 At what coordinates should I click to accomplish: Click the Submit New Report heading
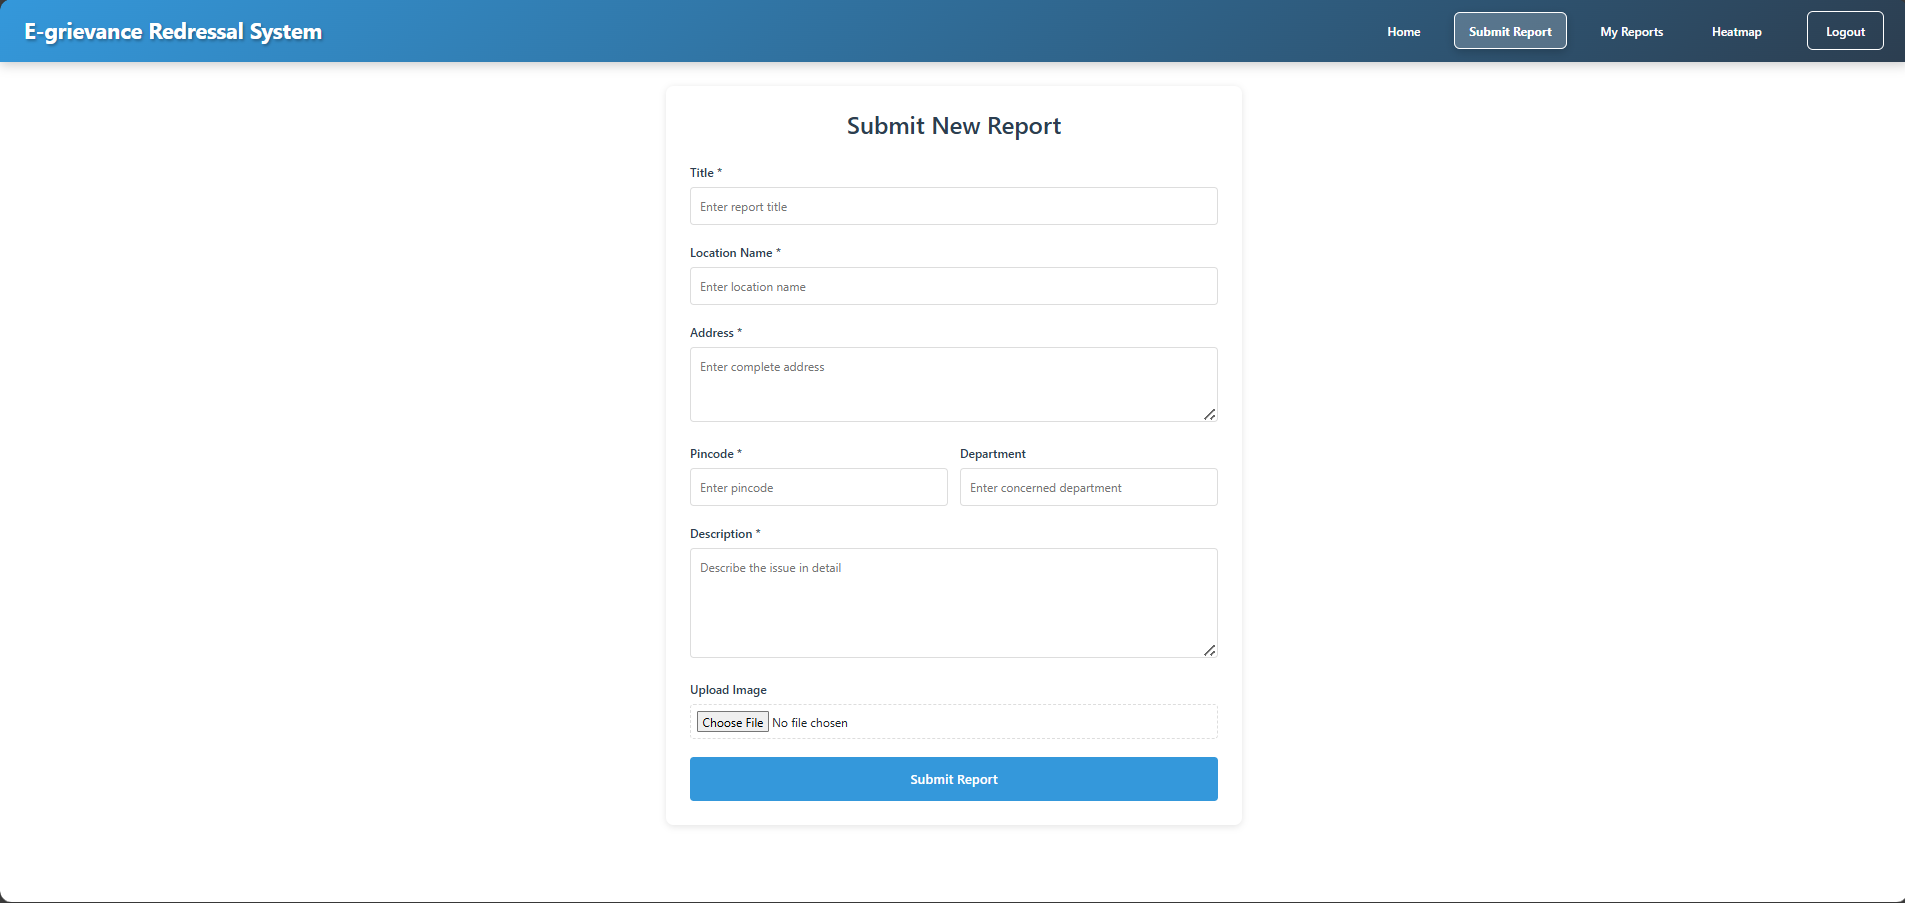click(x=953, y=126)
